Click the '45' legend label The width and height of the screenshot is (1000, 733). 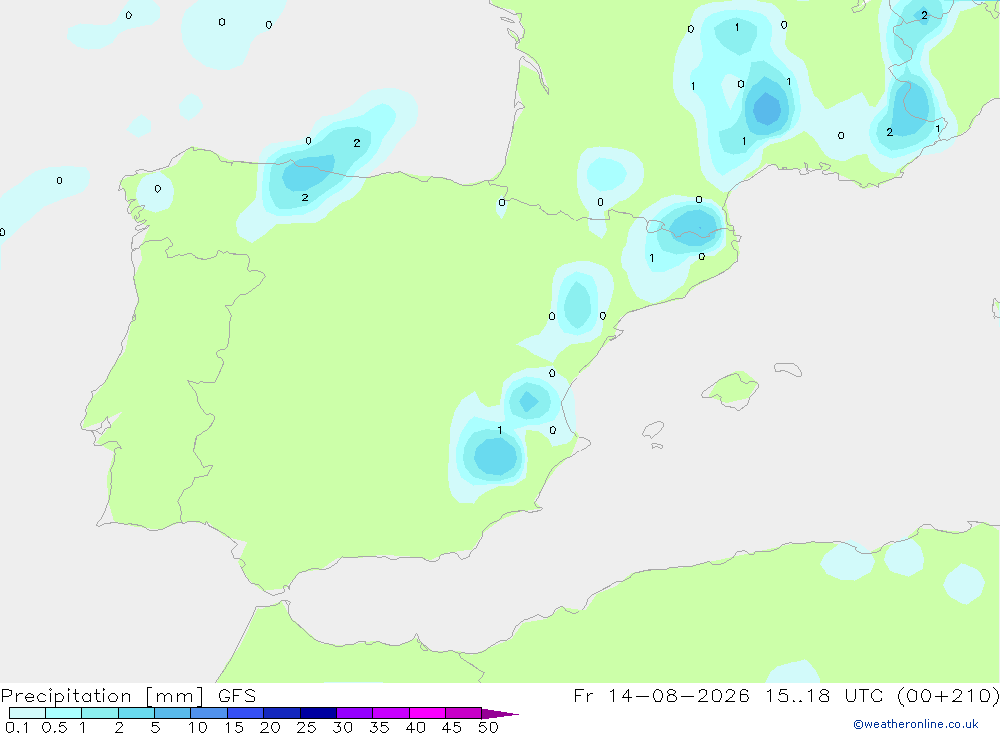click(x=452, y=727)
